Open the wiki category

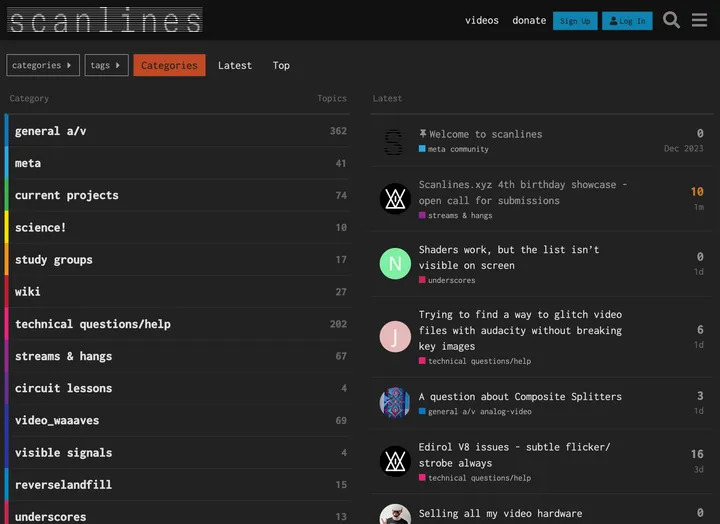pos(28,292)
